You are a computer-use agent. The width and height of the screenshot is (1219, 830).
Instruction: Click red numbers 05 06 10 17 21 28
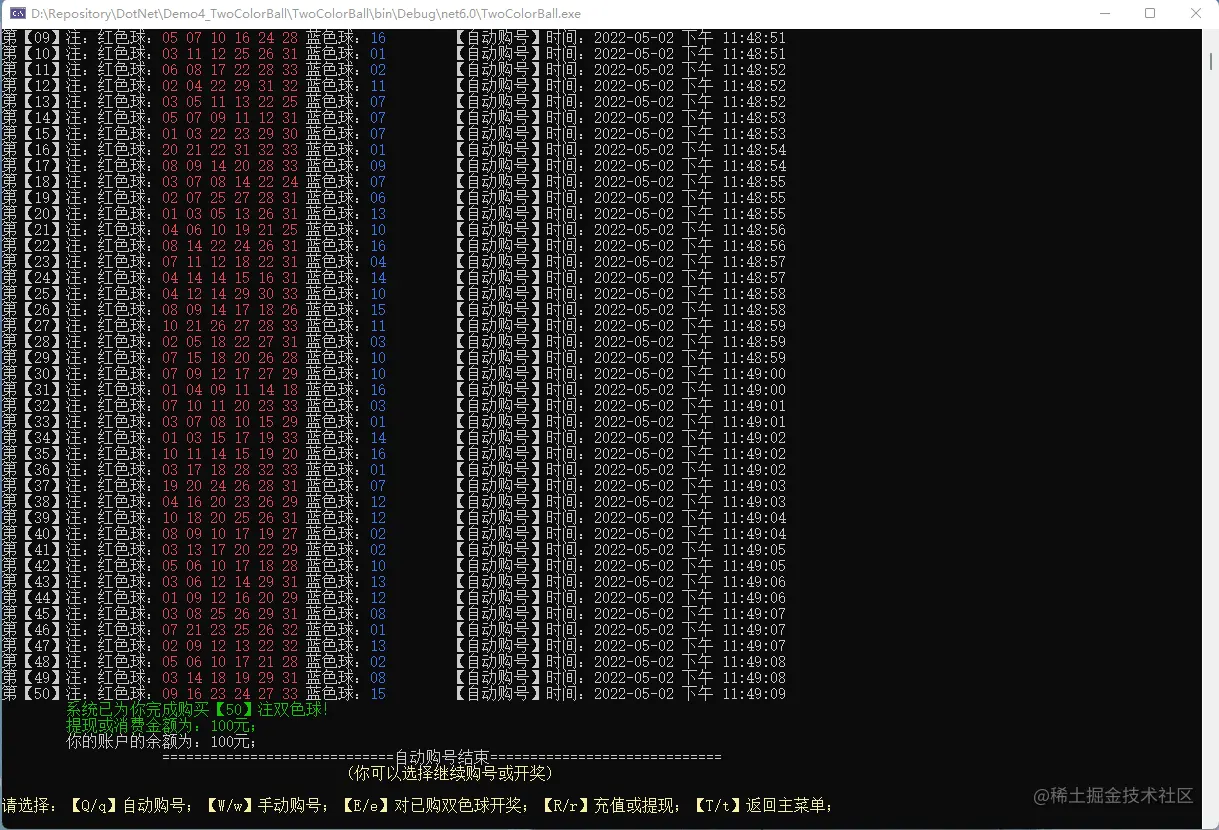point(230,662)
